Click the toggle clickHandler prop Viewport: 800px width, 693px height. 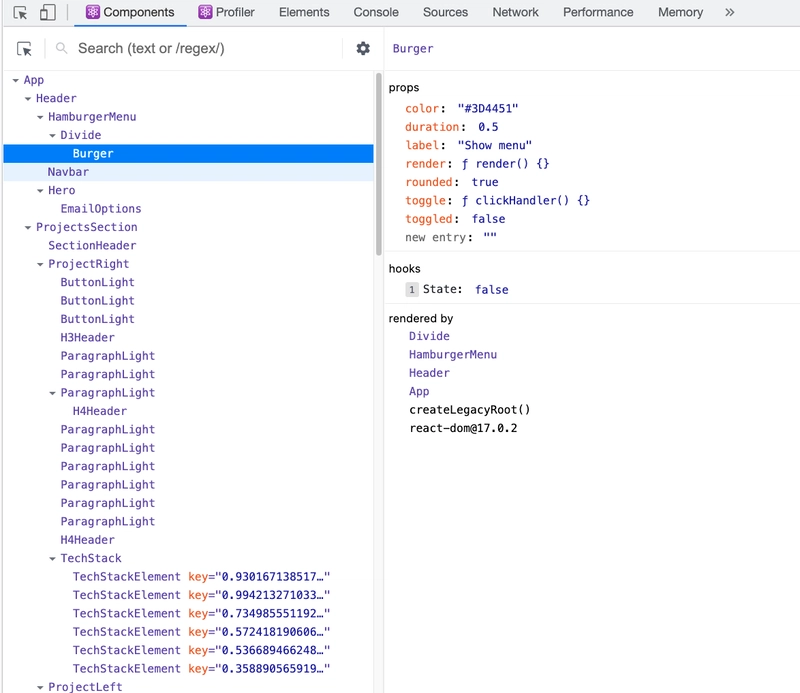click(x=526, y=201)
